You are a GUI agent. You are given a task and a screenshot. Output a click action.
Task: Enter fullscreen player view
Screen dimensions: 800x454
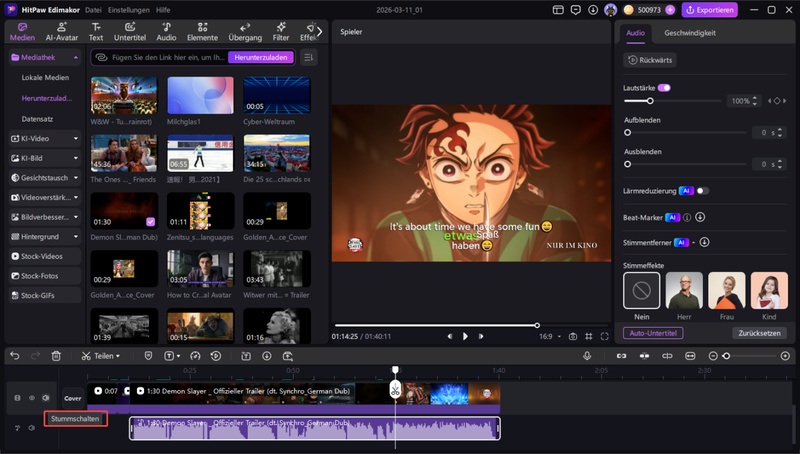point(605,337)
